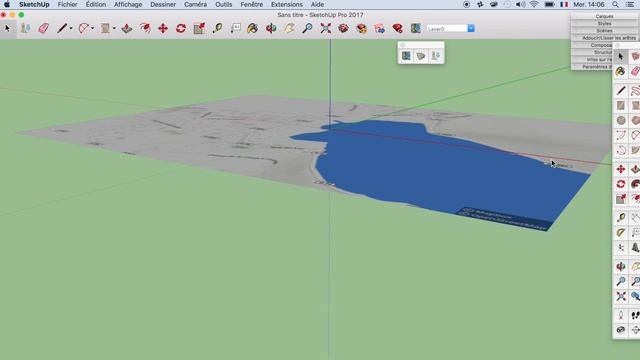
Task: Choose the Offset tool in top toolbar
Action: (x=145, y=28)
